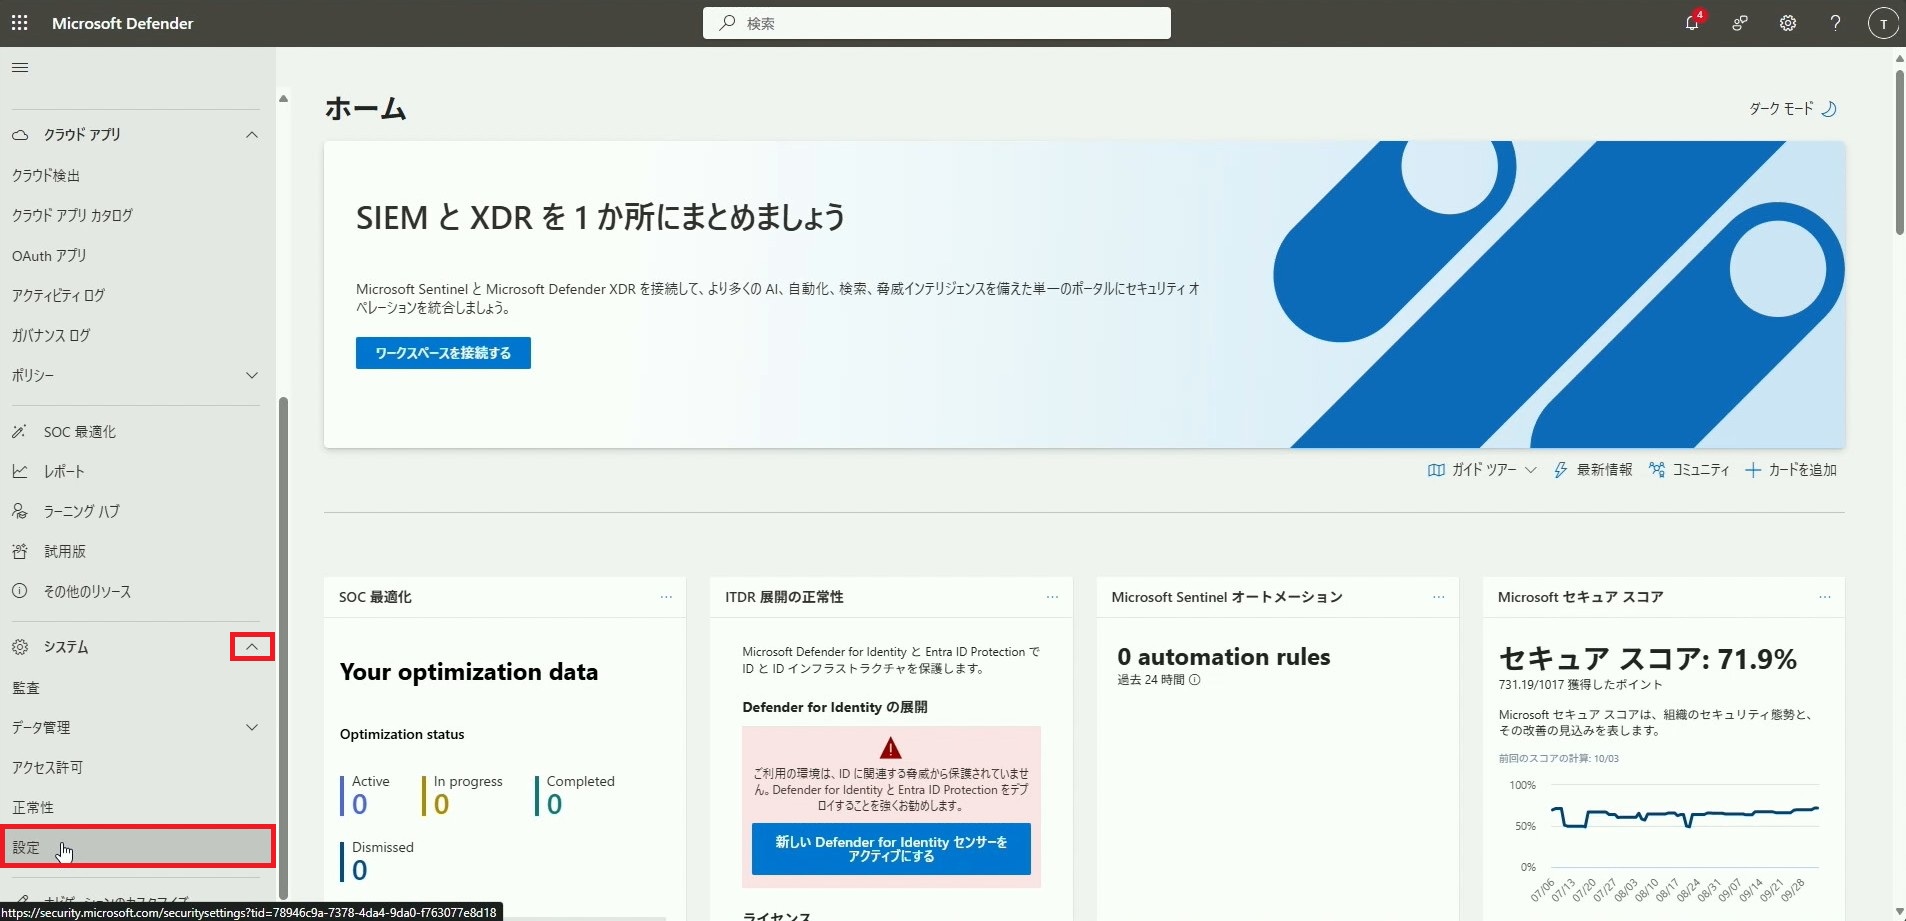The image size is (1906, 921).
Task: Click カードを追加 link
Action: coord(1791,470)
